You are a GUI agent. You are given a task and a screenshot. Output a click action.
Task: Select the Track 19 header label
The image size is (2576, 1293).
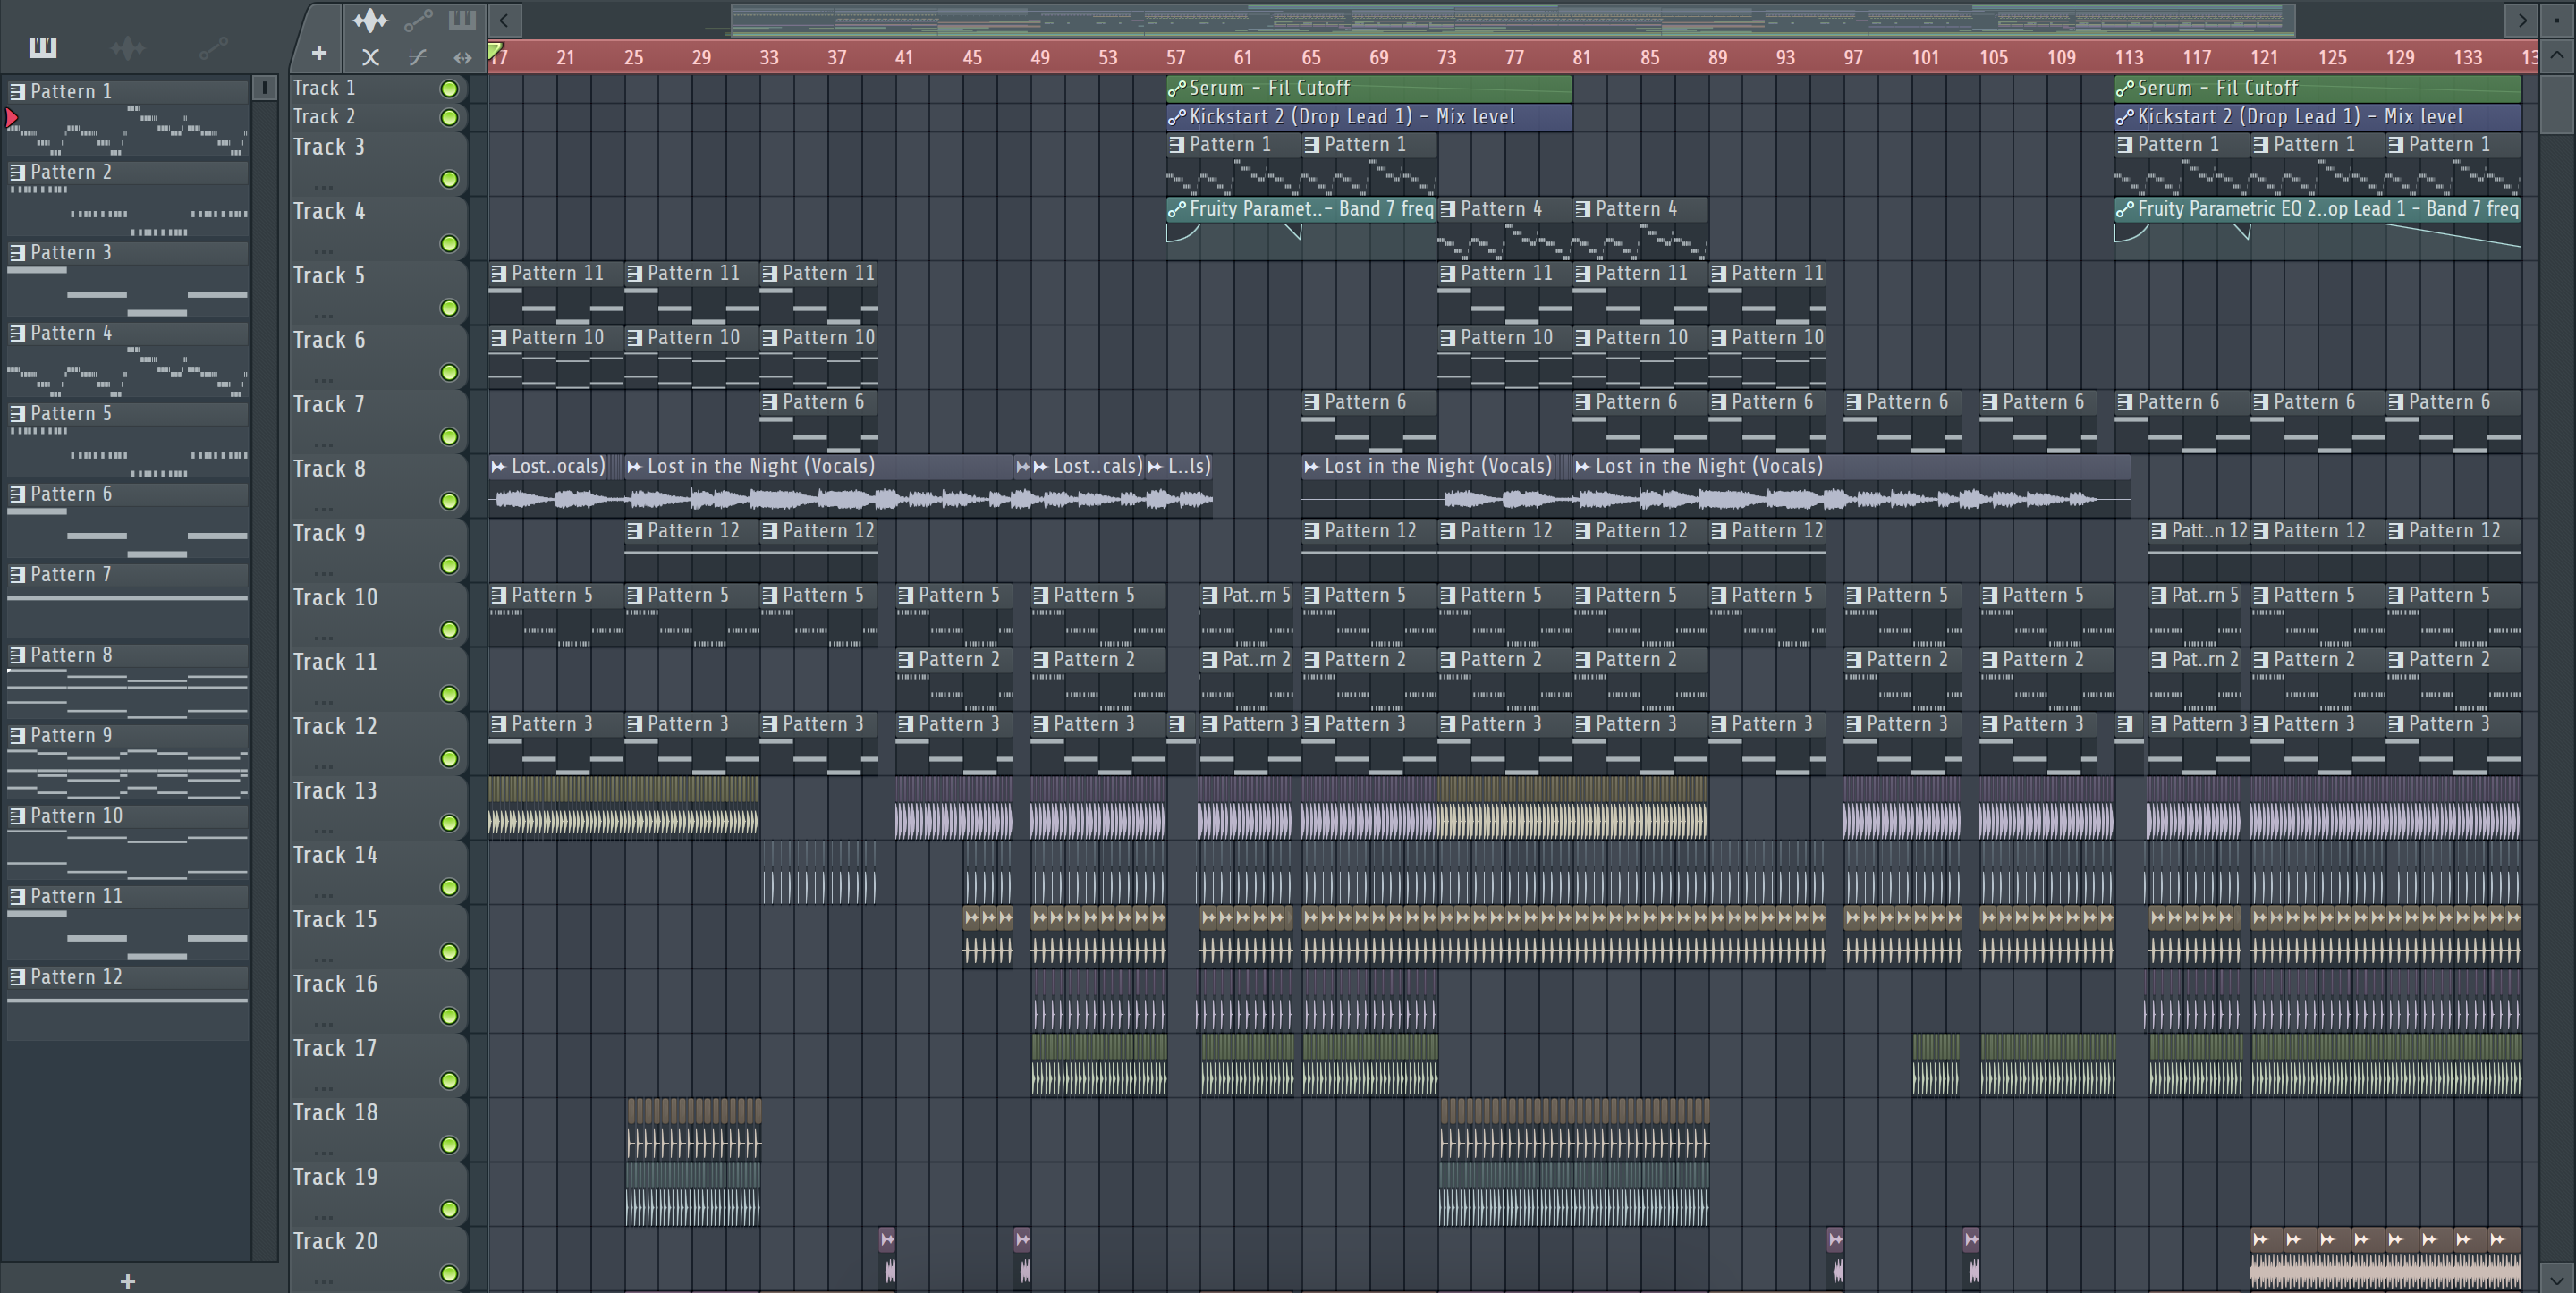[x=335, y=1177]
